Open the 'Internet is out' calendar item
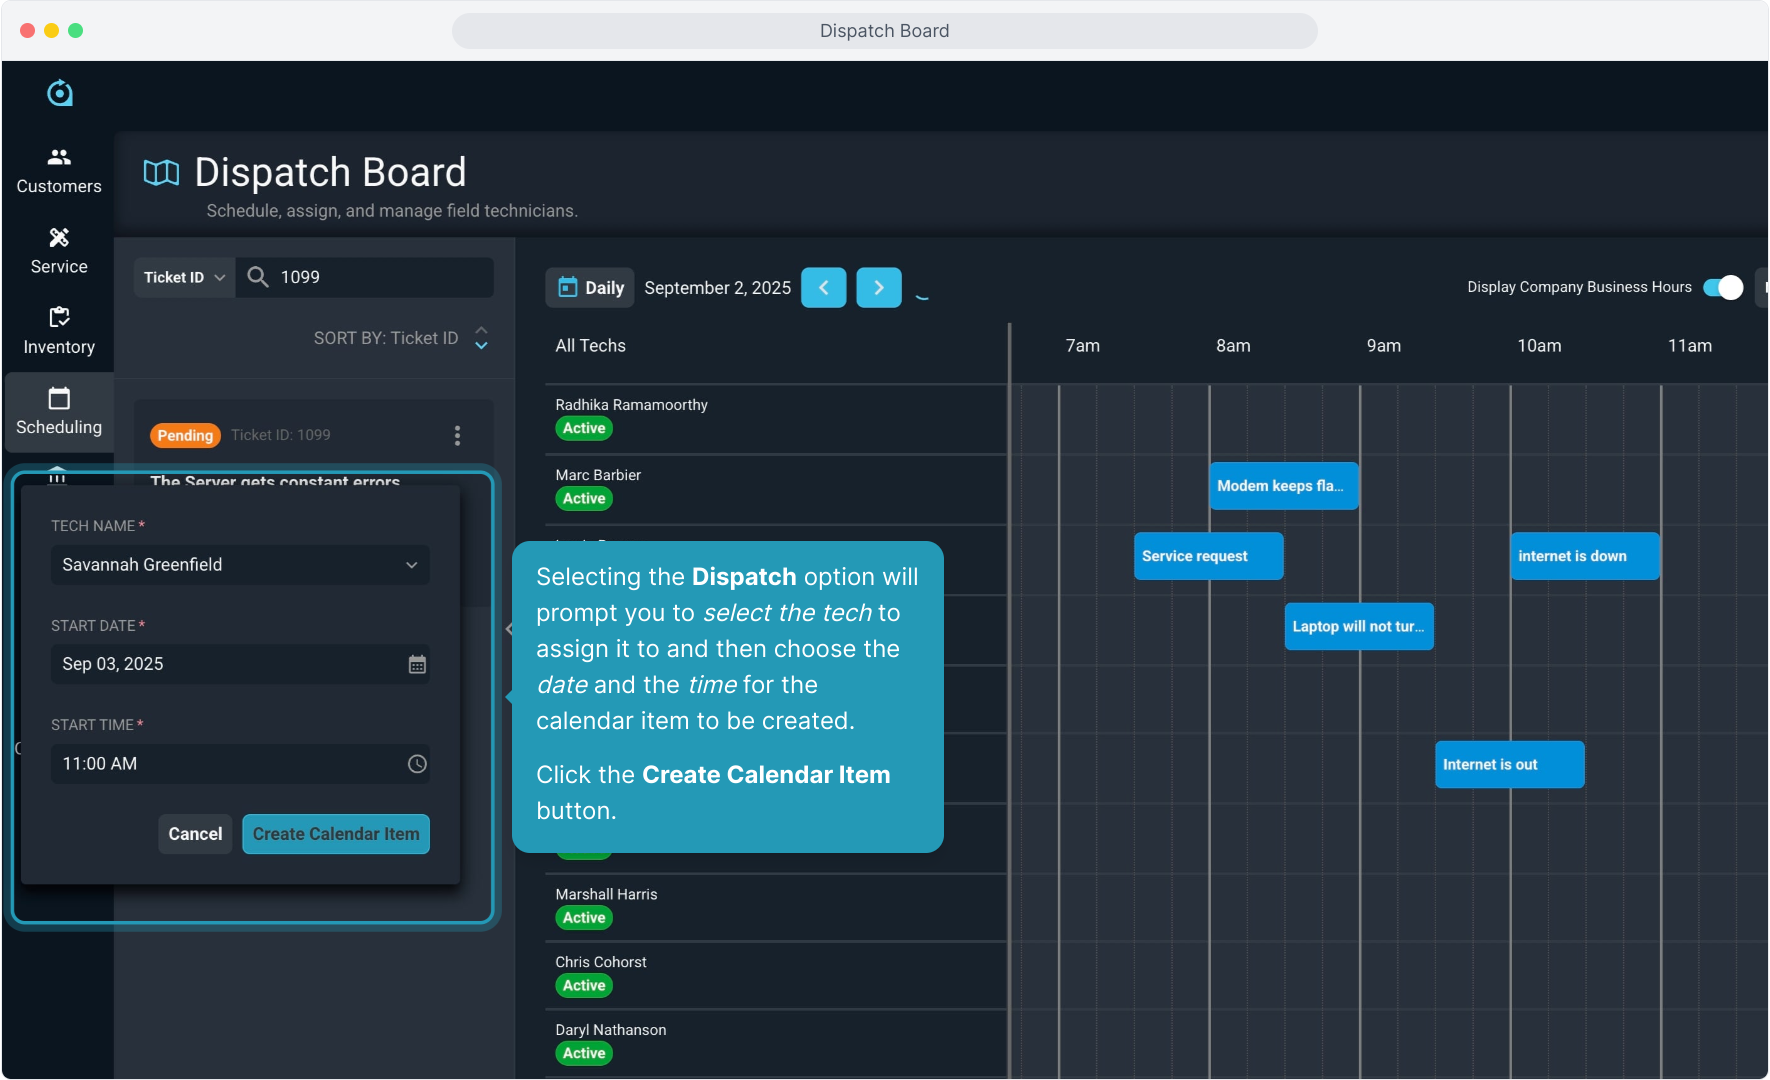The height and width of the screenshot is (1080, 1770). click(1510, 765)
